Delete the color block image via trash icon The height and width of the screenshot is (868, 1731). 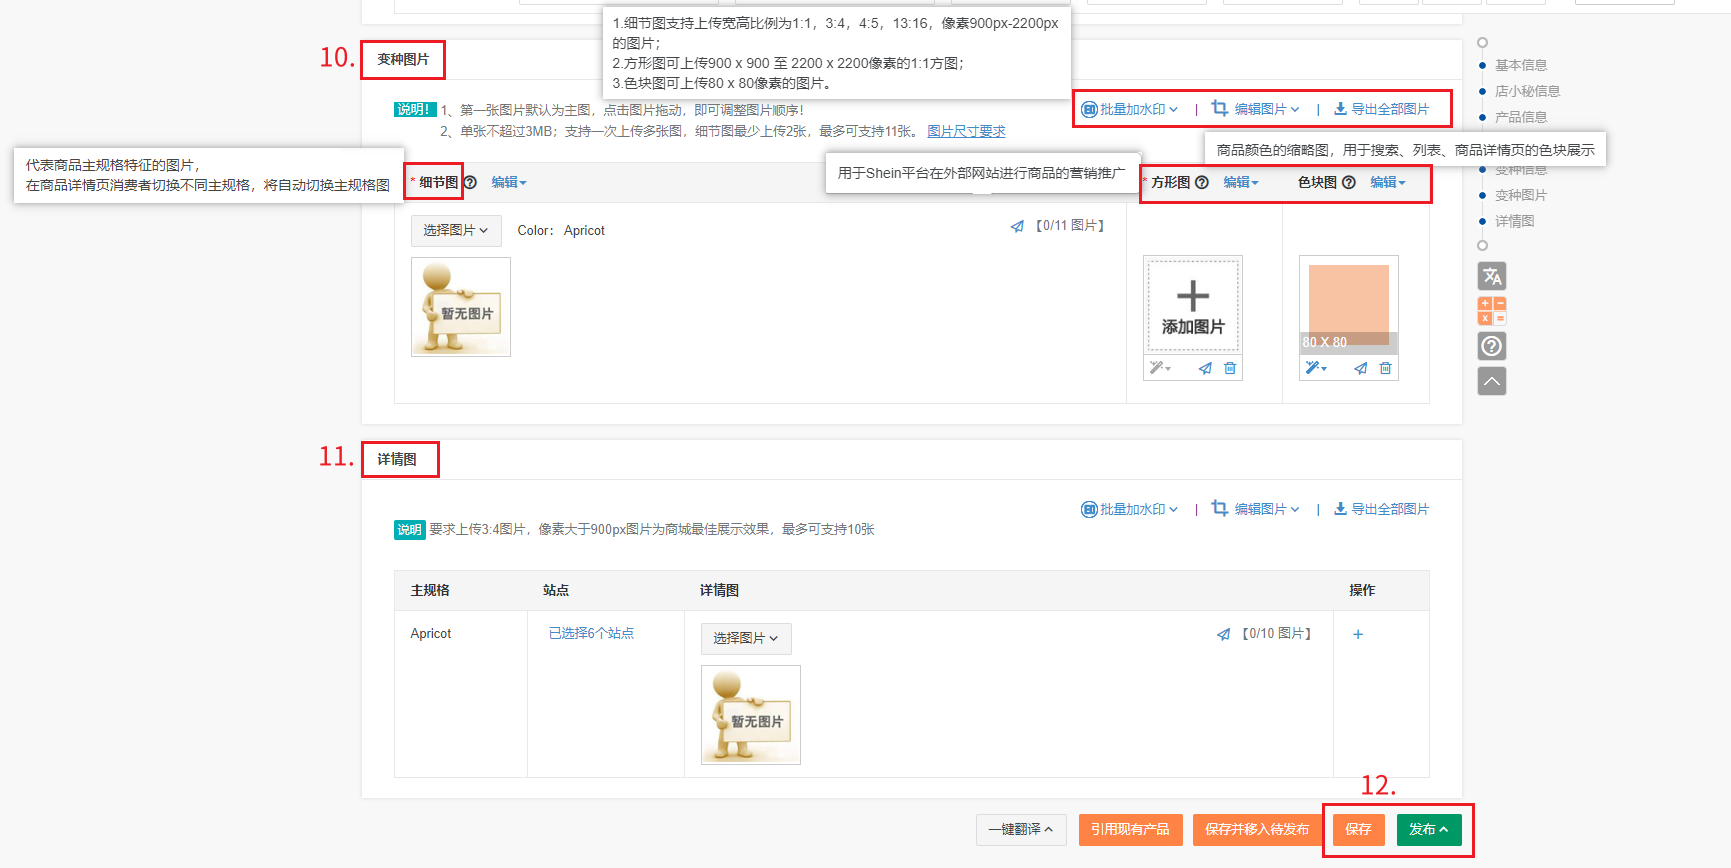pyautogui.click(x=1385, y=368)
